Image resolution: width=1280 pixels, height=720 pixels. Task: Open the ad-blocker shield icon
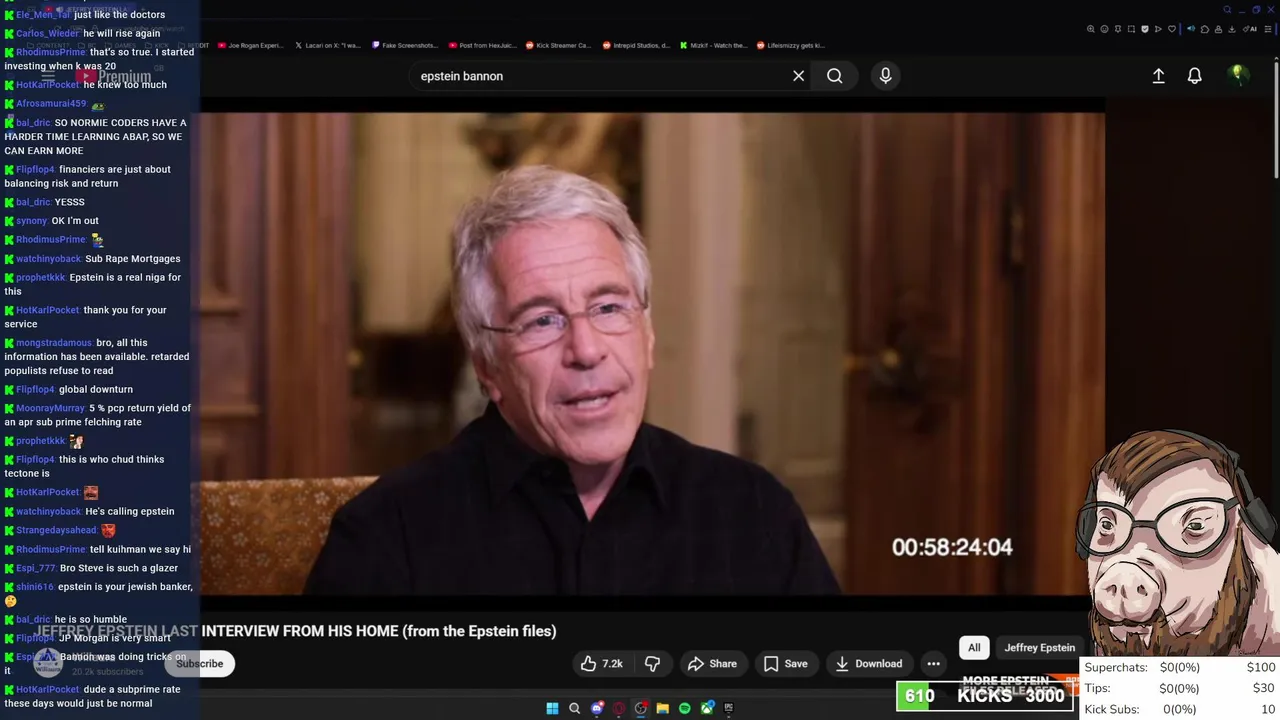(x=1145, y=29)
